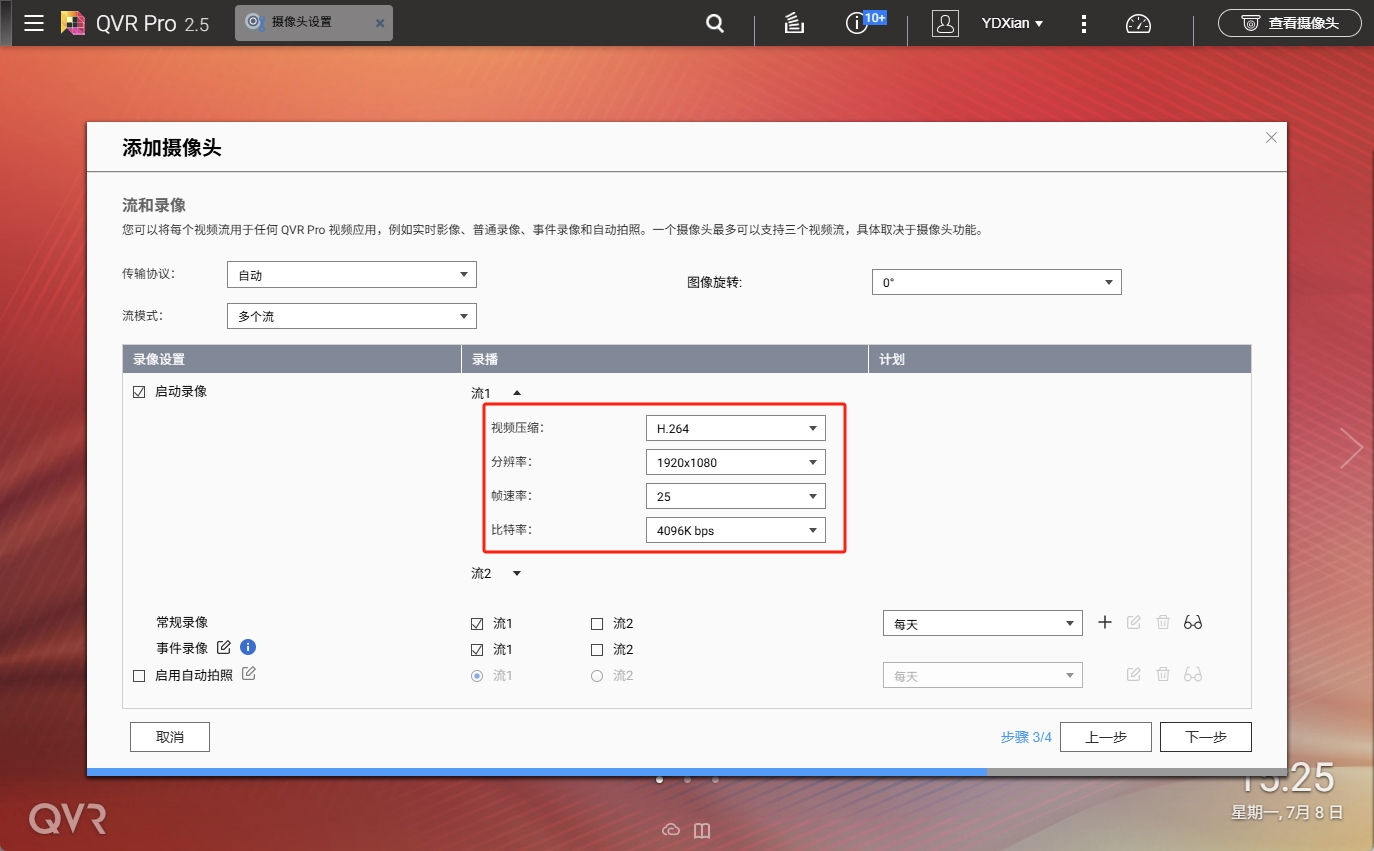1374x851 pixels.
Task: Select 流2 radio button for auto snapshot
Action: (x=597, y=676)
